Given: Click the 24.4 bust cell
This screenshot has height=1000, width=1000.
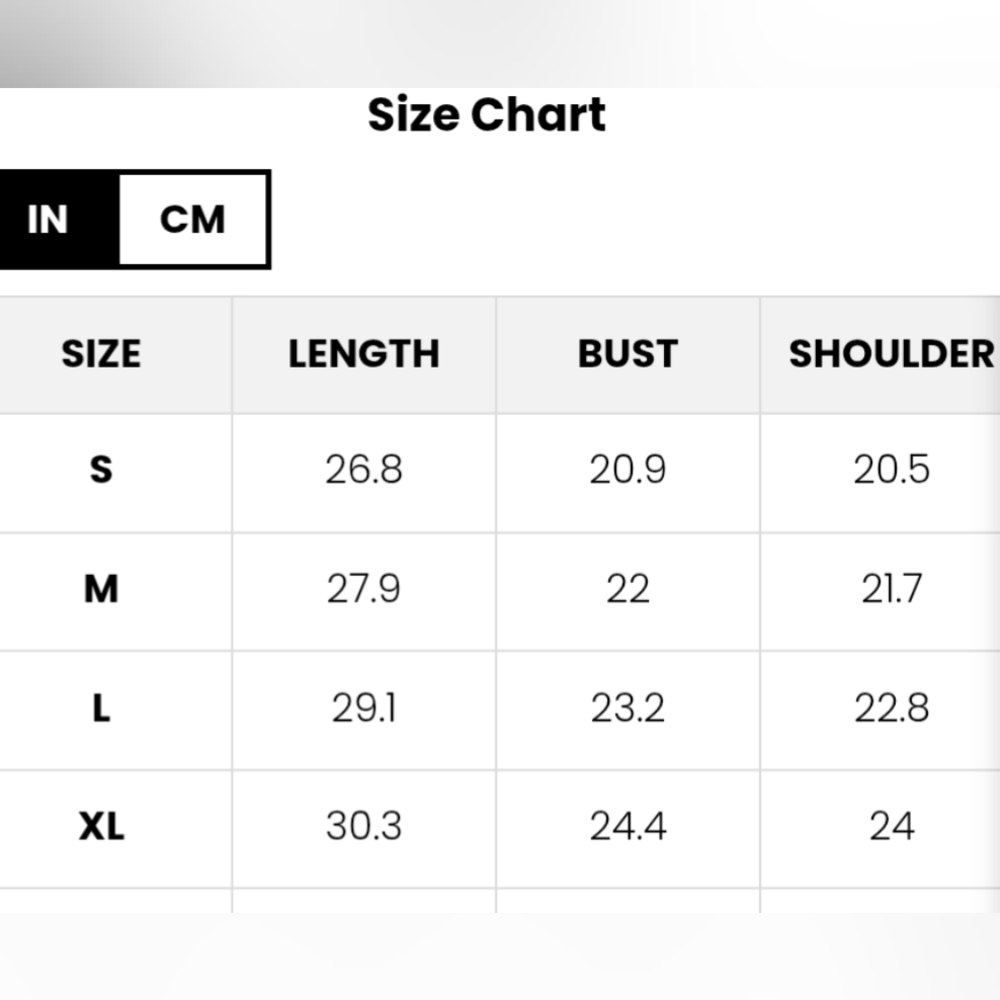Looking at the screenshot, I should pyautogui.click(x=628, y=827).
